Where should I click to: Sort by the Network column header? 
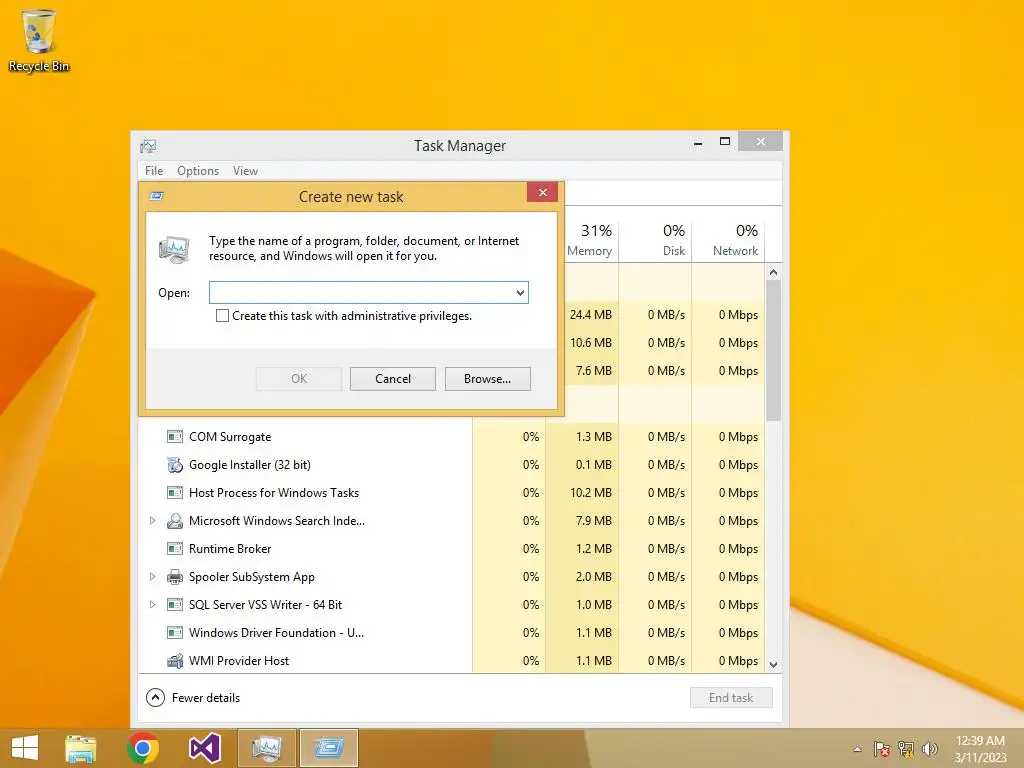point(728,240)
